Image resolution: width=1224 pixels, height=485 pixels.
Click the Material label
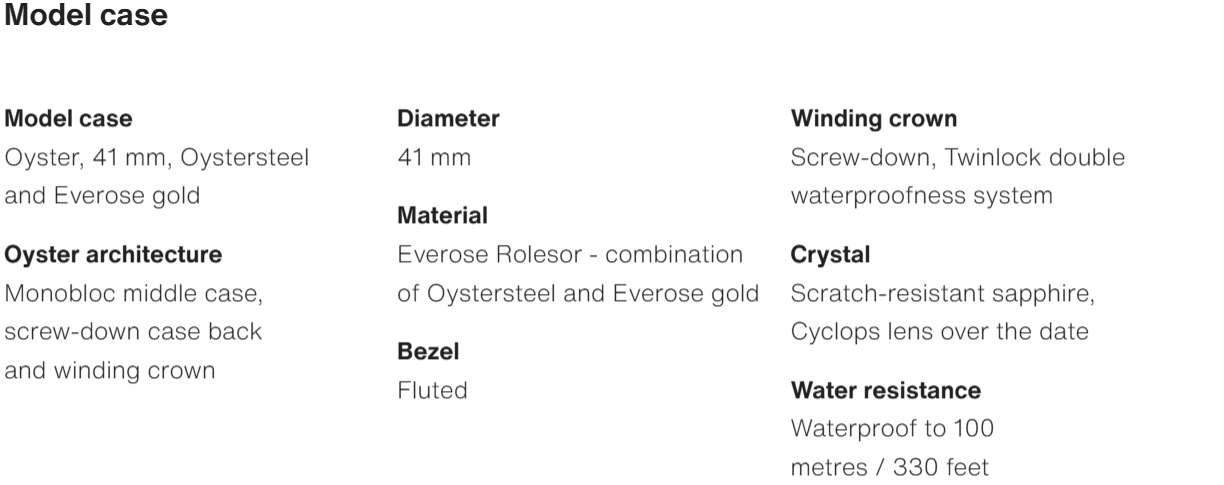tap(442, 216)
